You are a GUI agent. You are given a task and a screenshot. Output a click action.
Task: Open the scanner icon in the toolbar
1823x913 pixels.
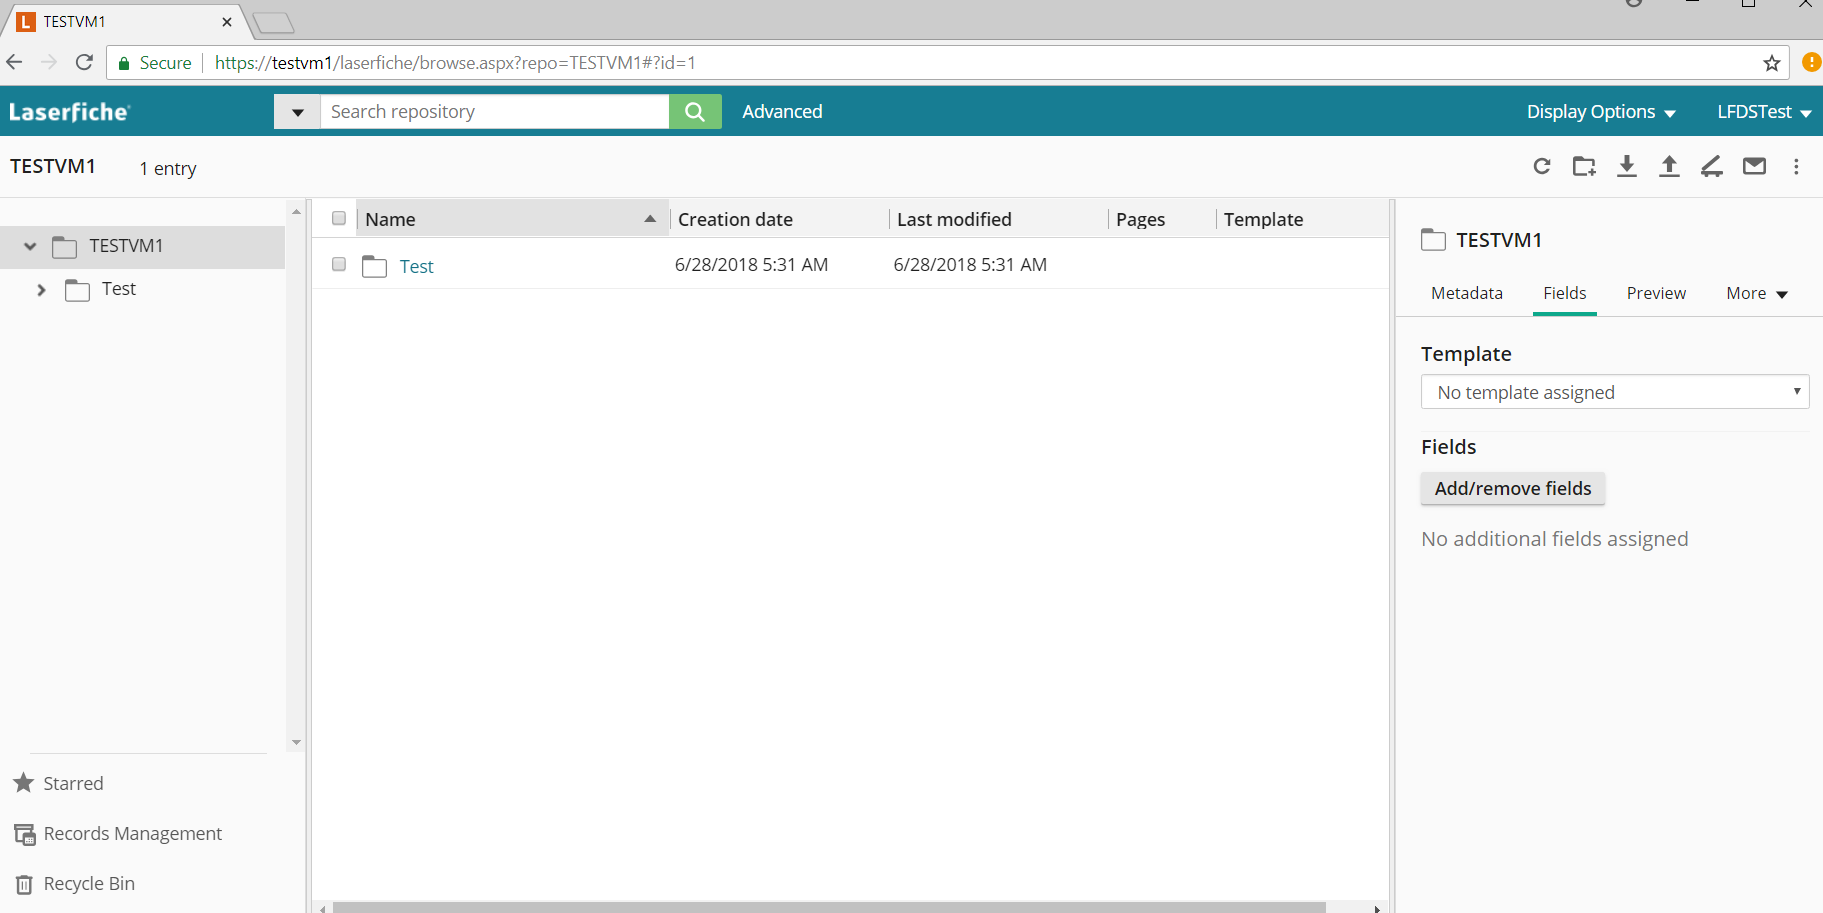click(1712, 166)
